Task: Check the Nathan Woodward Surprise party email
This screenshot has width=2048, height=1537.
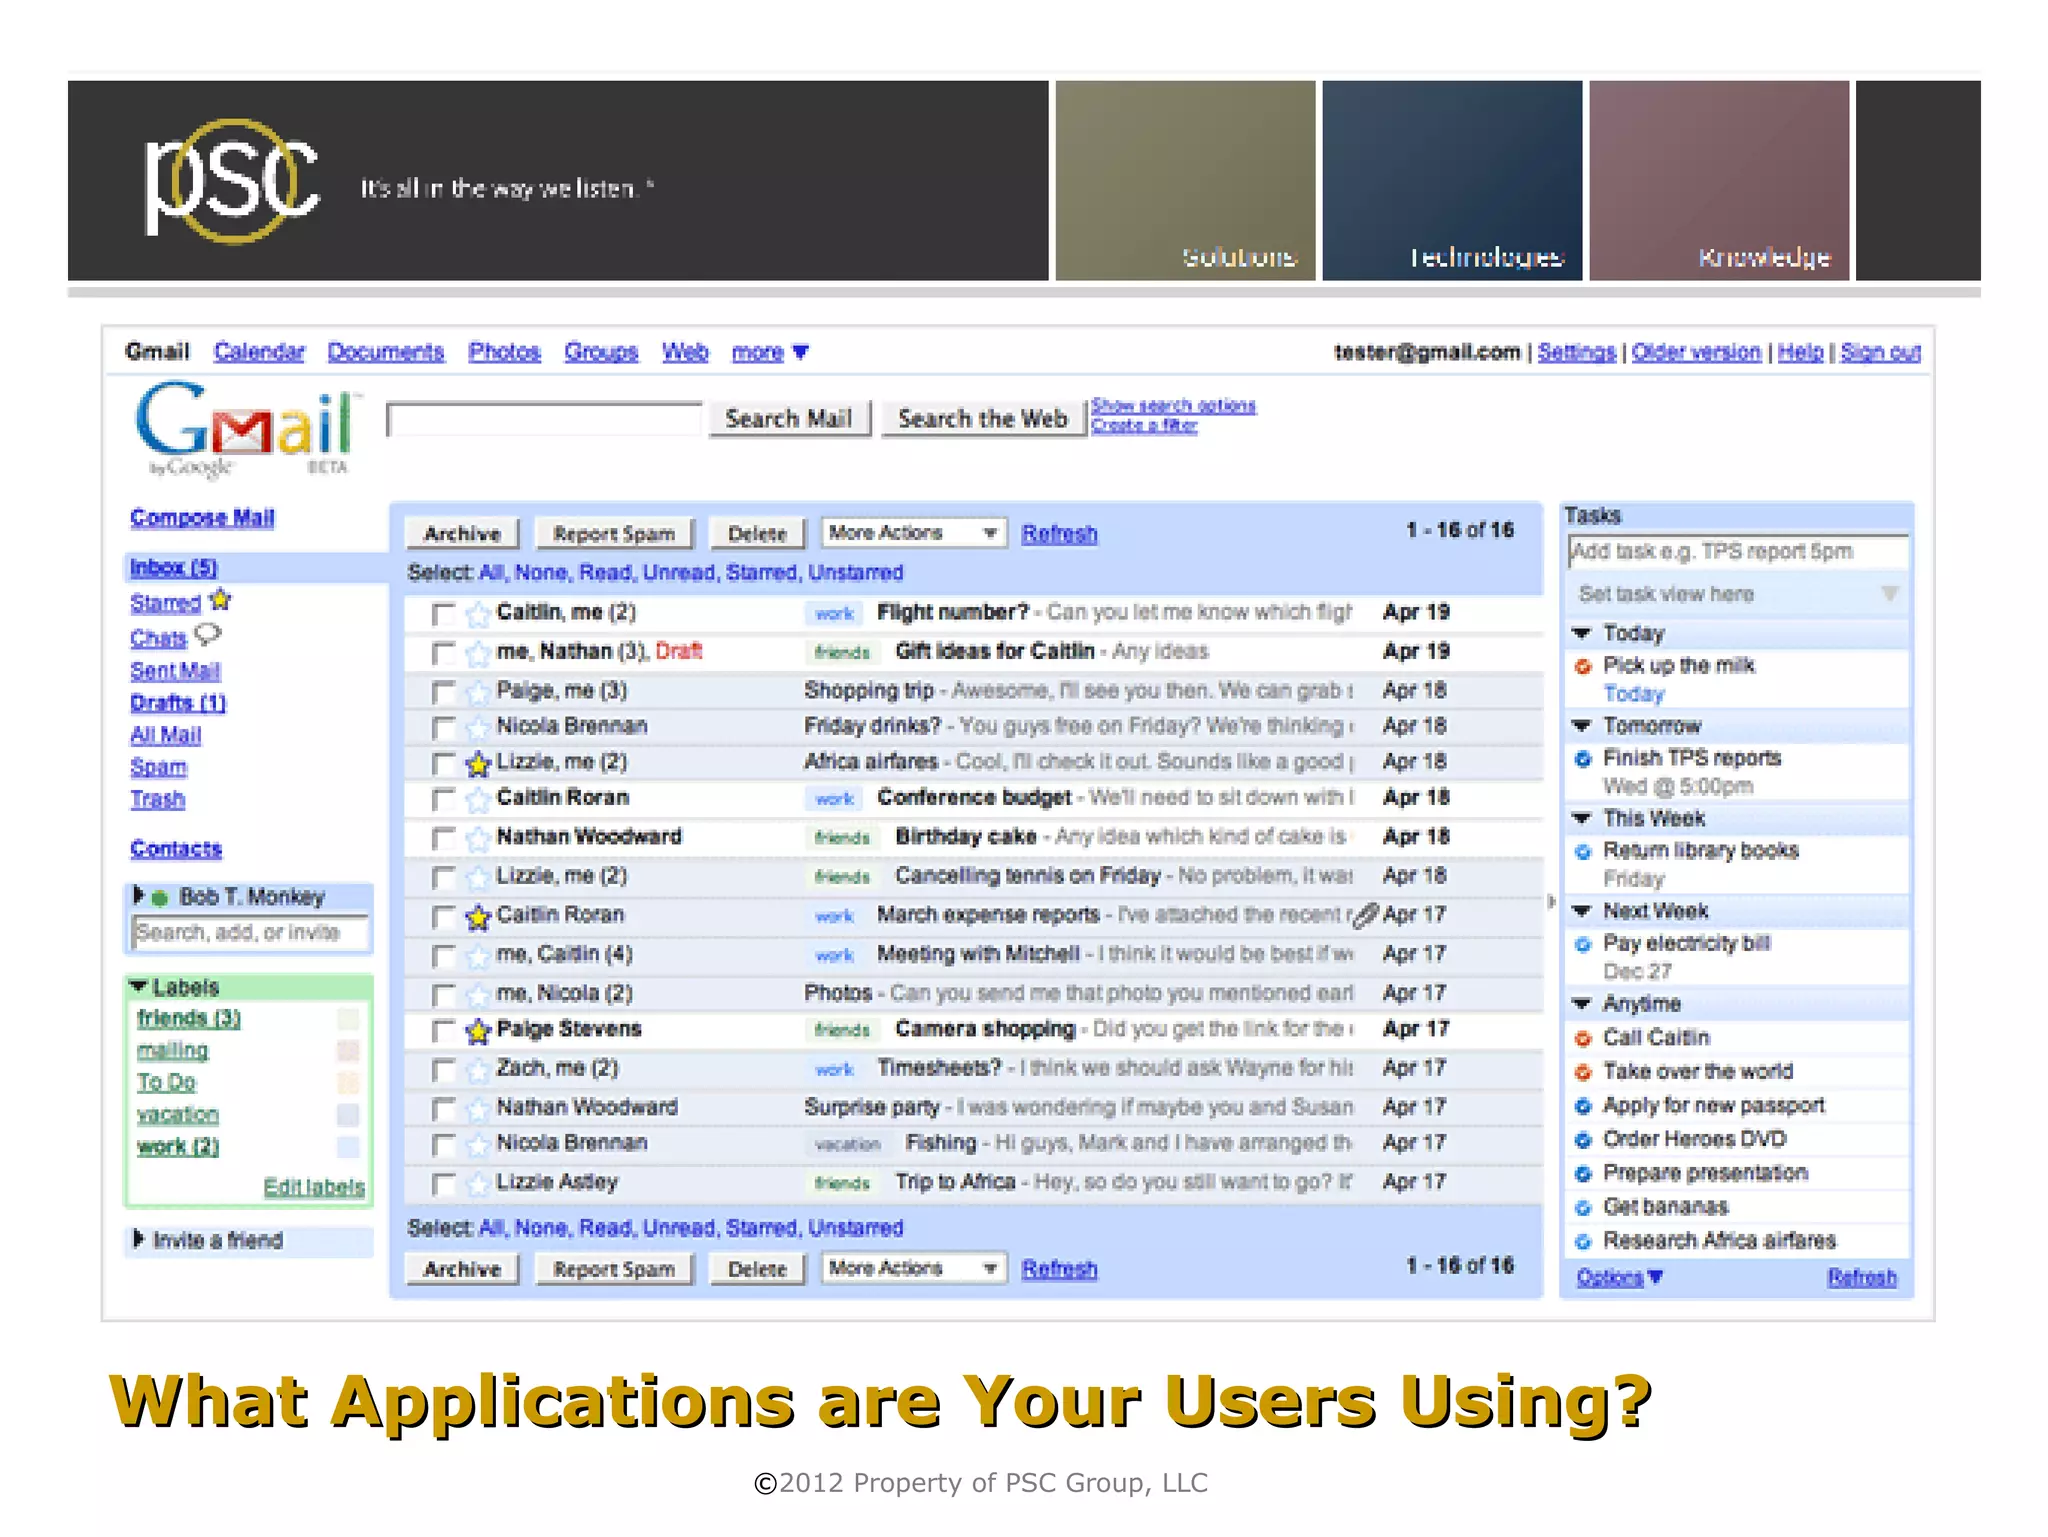Action: tap(443, 1109)
